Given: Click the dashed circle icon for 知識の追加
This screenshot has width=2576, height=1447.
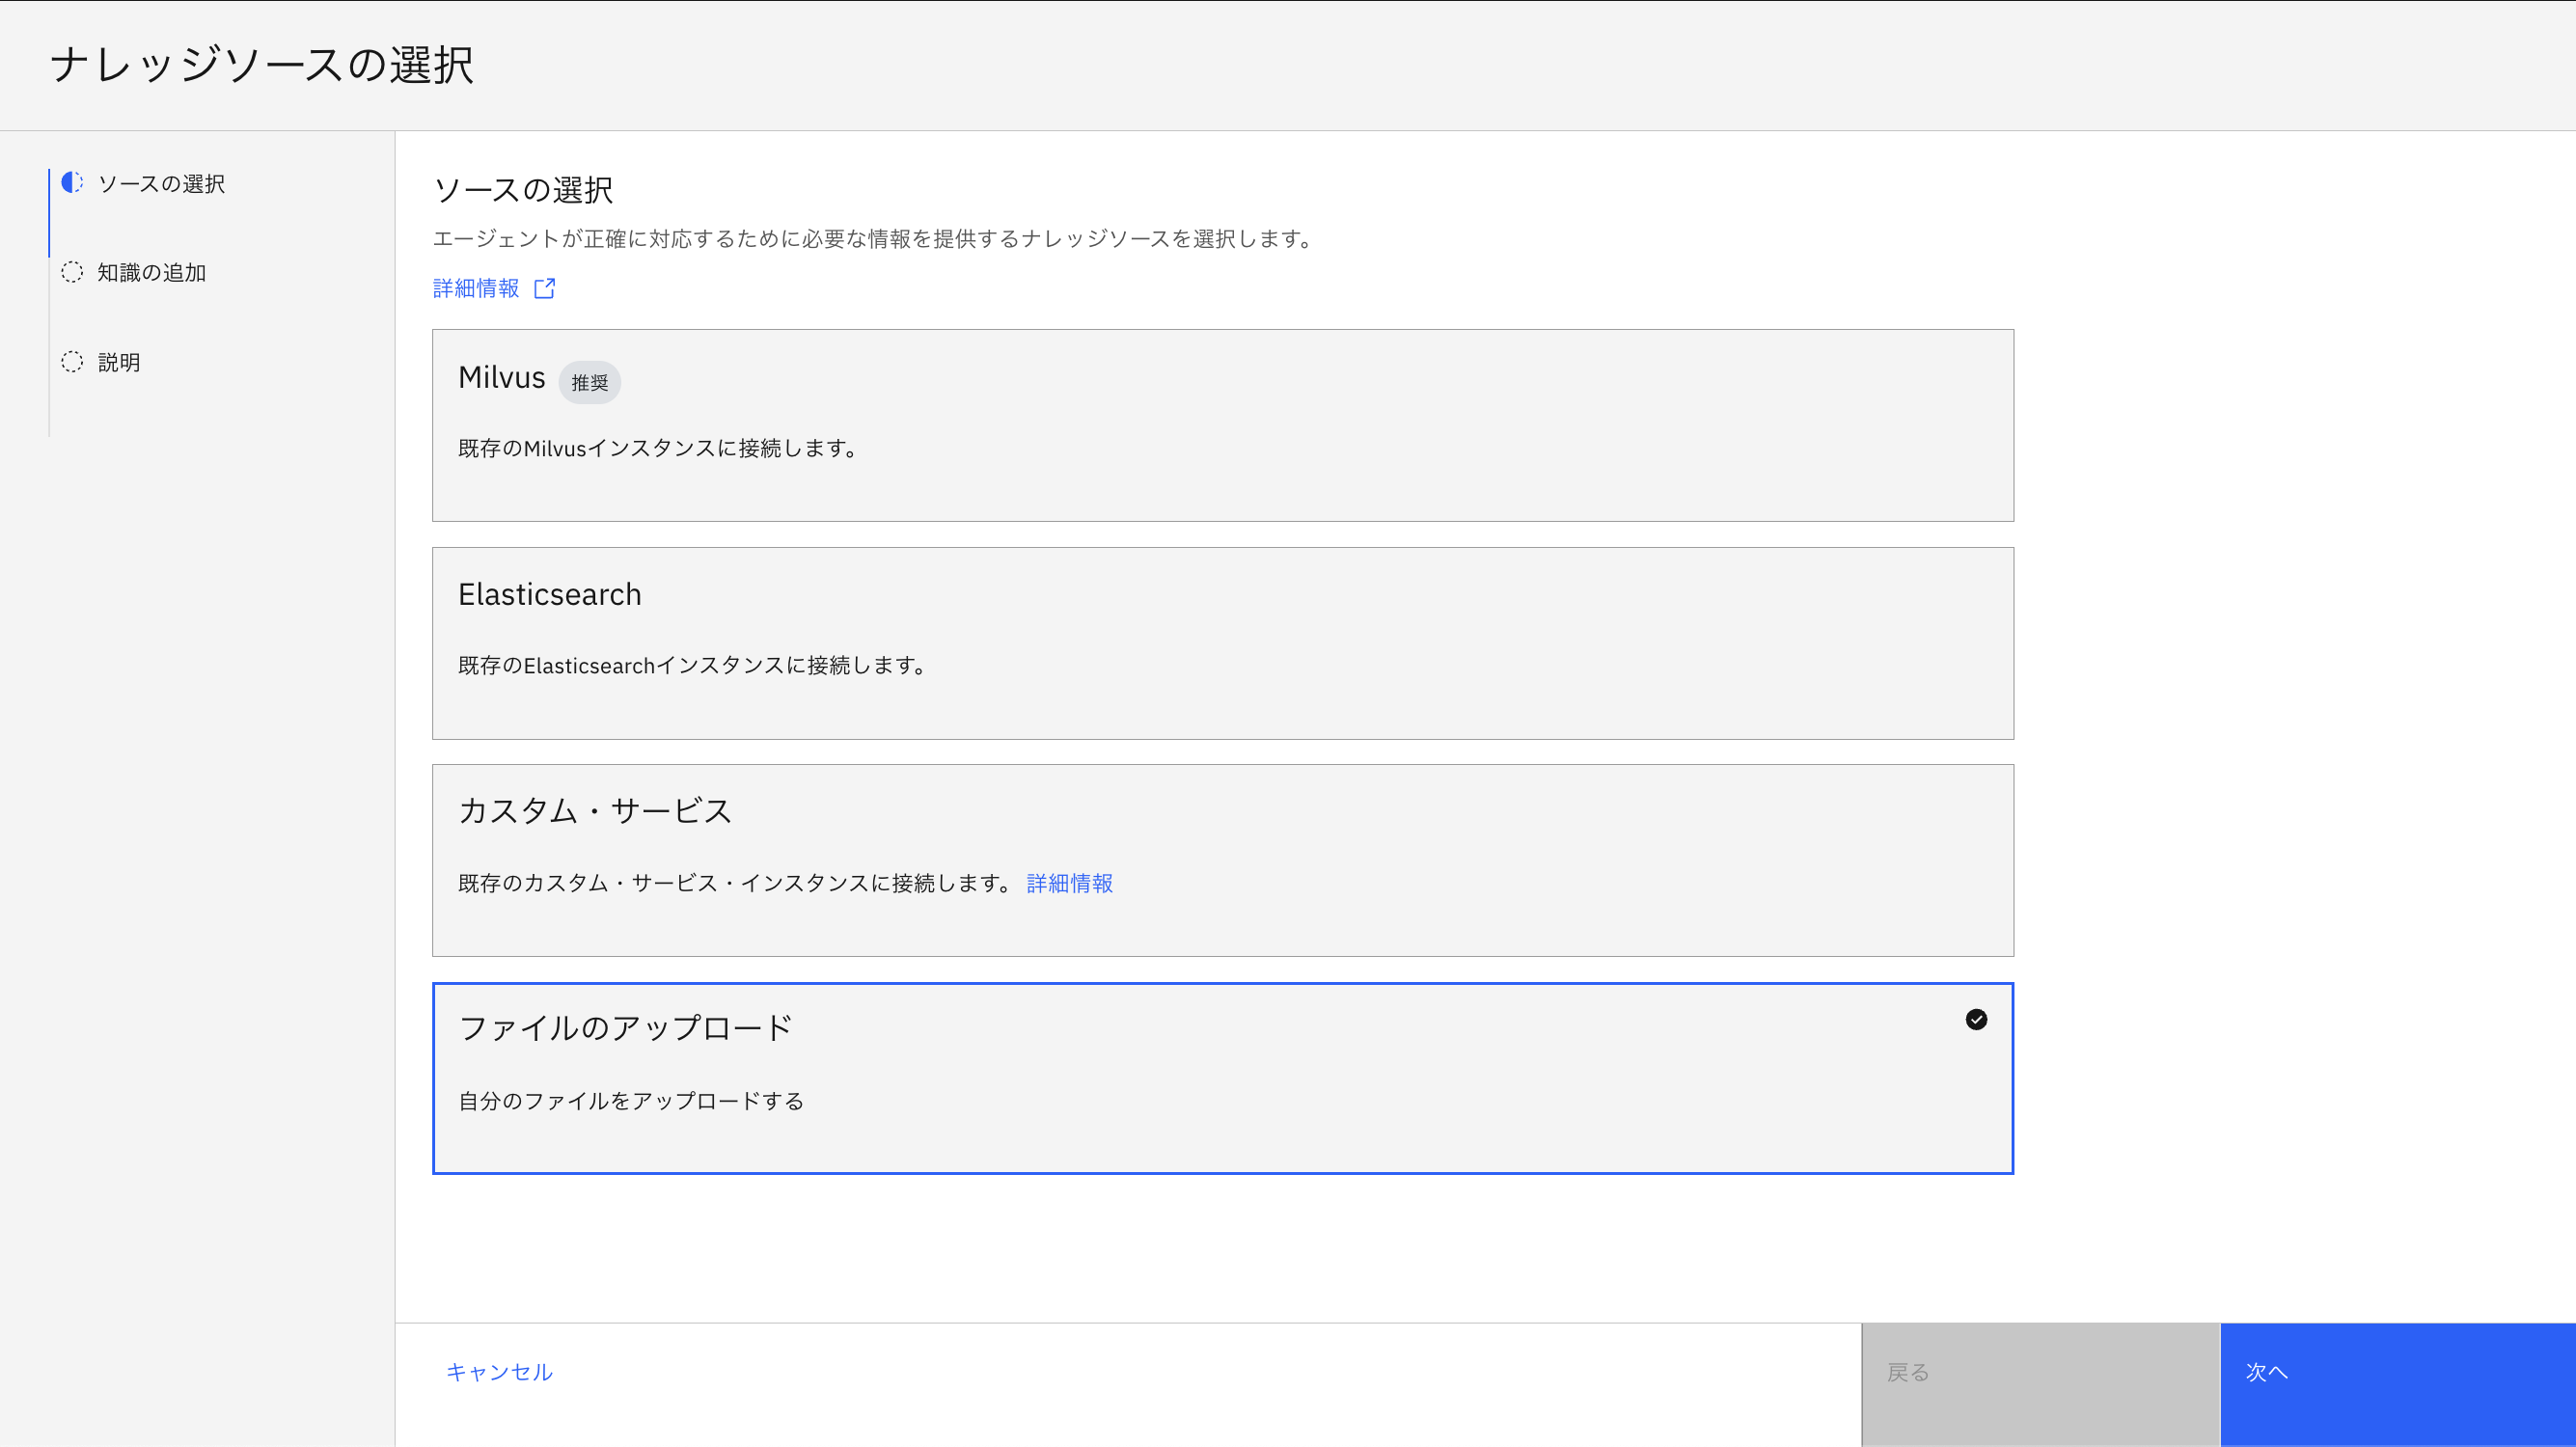Looking at the screenshot, I should pos(72,272).
